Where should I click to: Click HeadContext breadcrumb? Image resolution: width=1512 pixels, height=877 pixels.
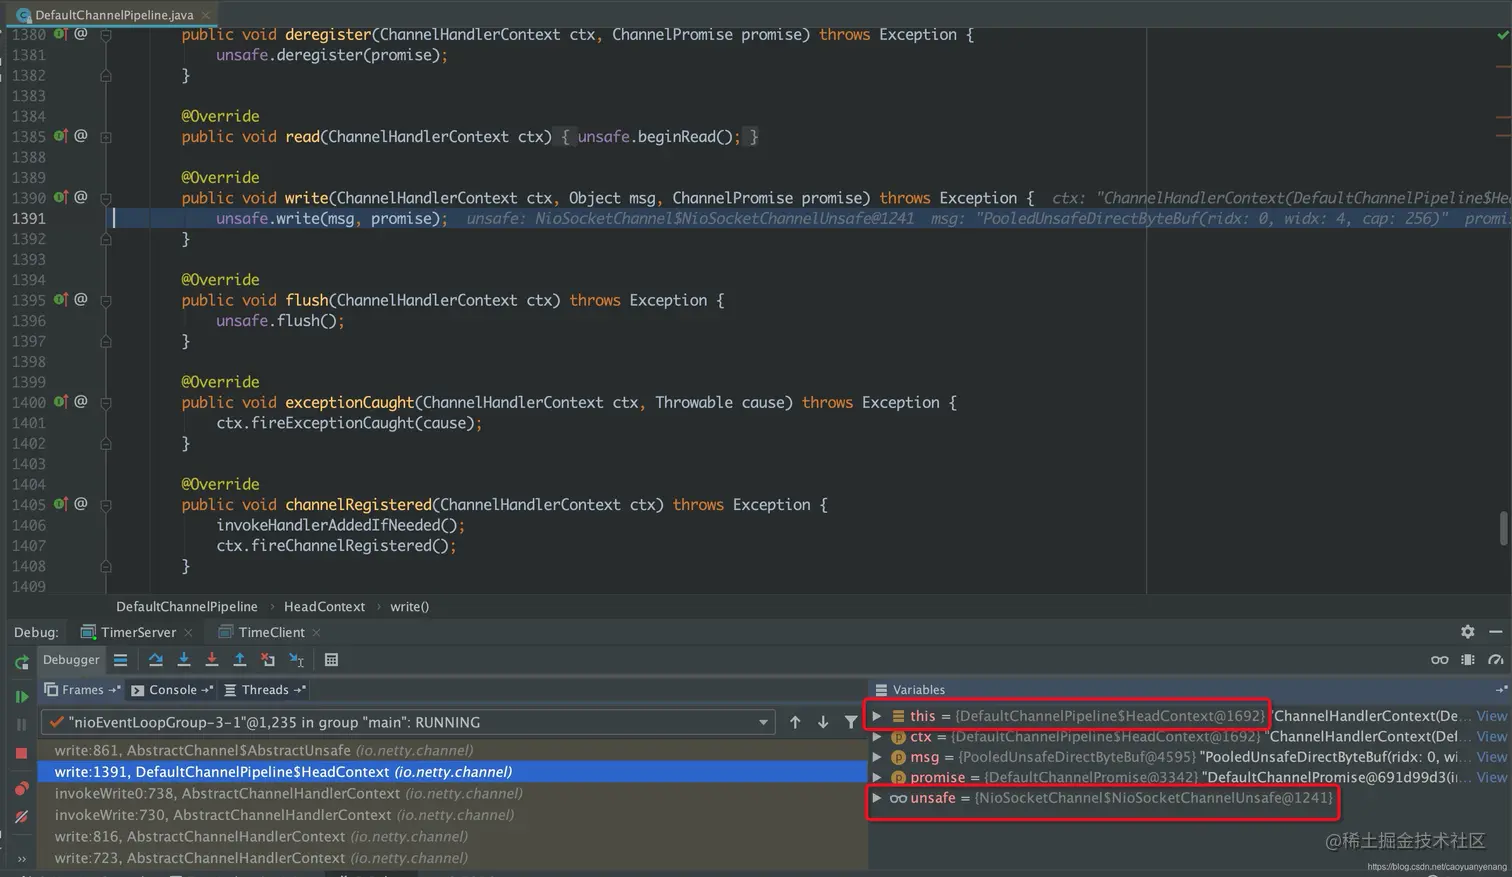(x=324, y=607)
